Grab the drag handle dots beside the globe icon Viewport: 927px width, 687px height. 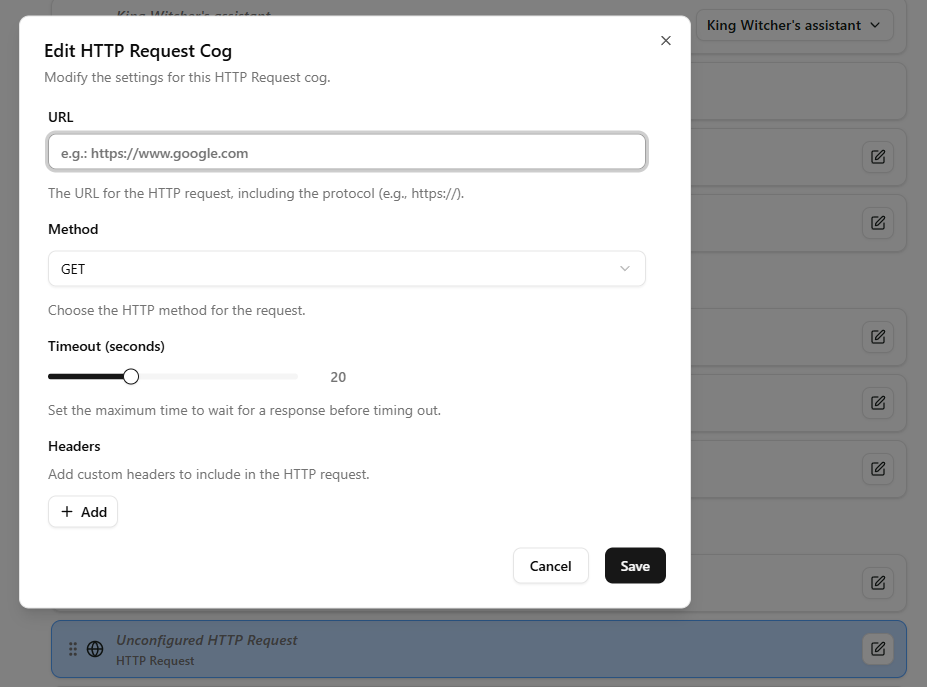[x=72, y=648]
